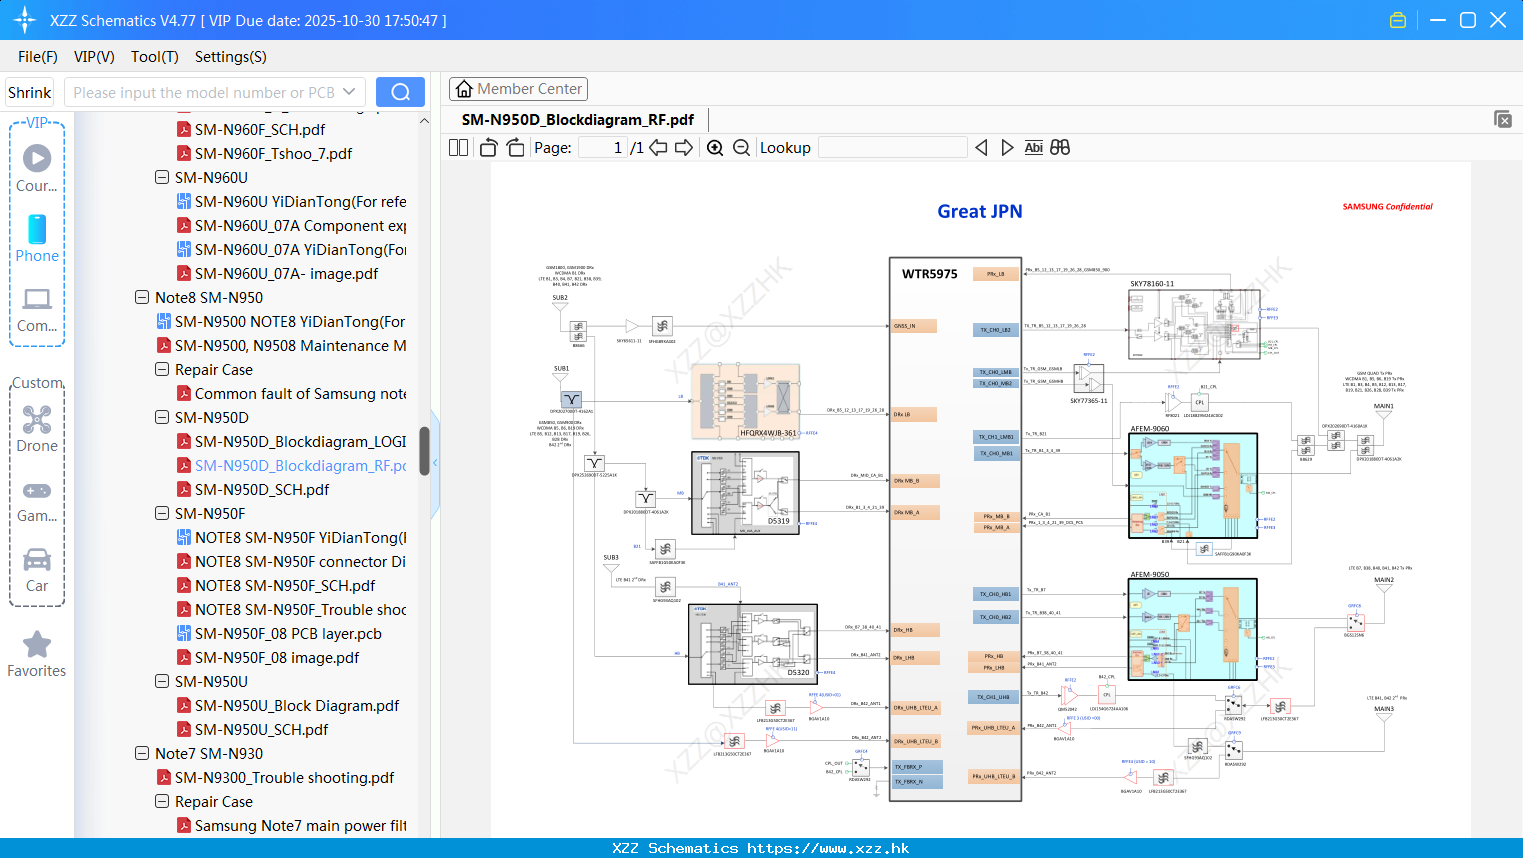Find previous lookup result
This screenshot has width=1523, height=858.
[981, 147]
